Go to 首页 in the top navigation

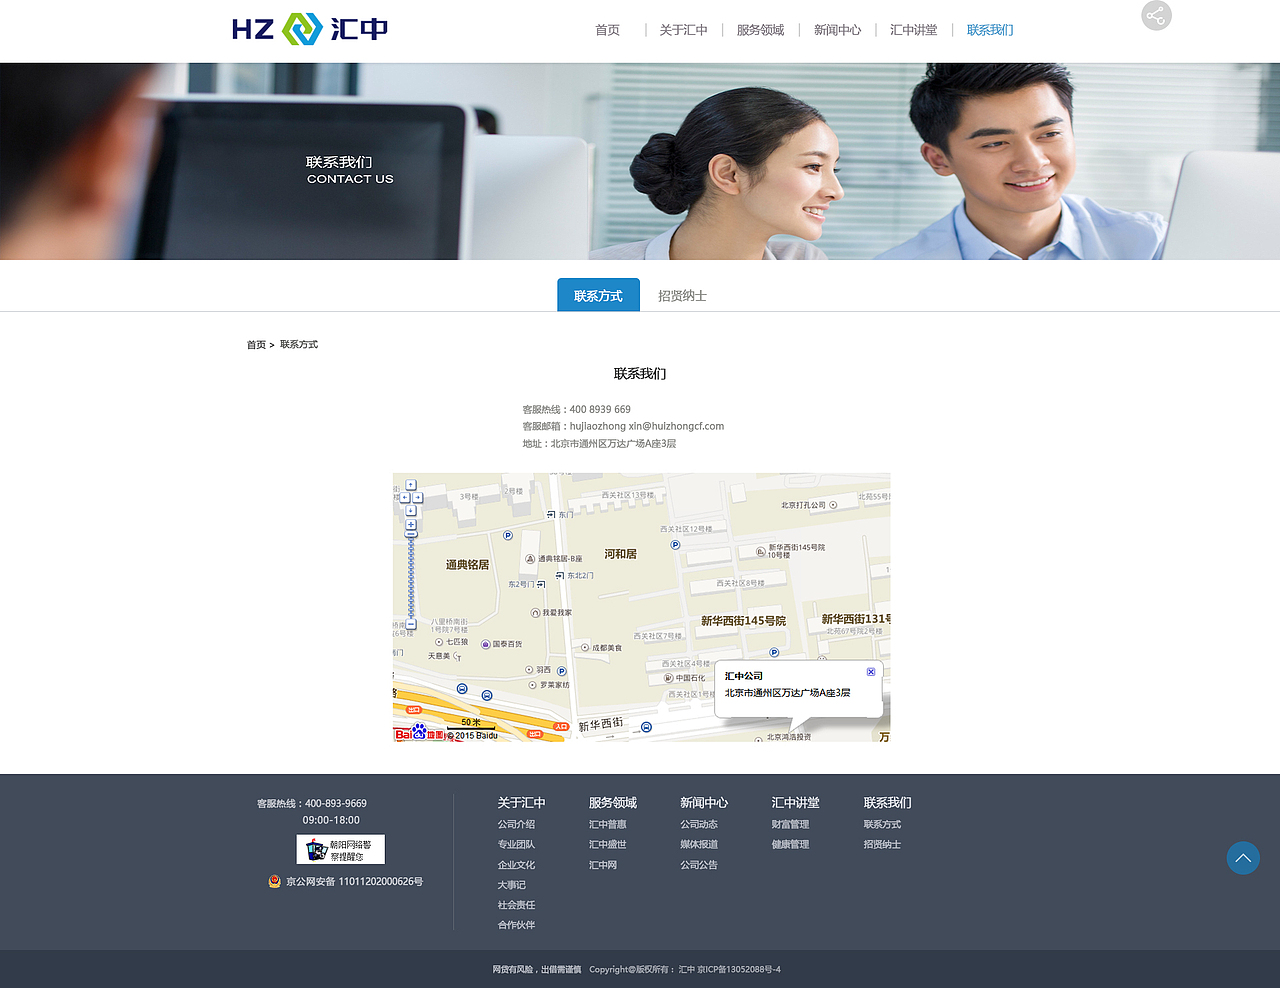click(x=607, y=30)
